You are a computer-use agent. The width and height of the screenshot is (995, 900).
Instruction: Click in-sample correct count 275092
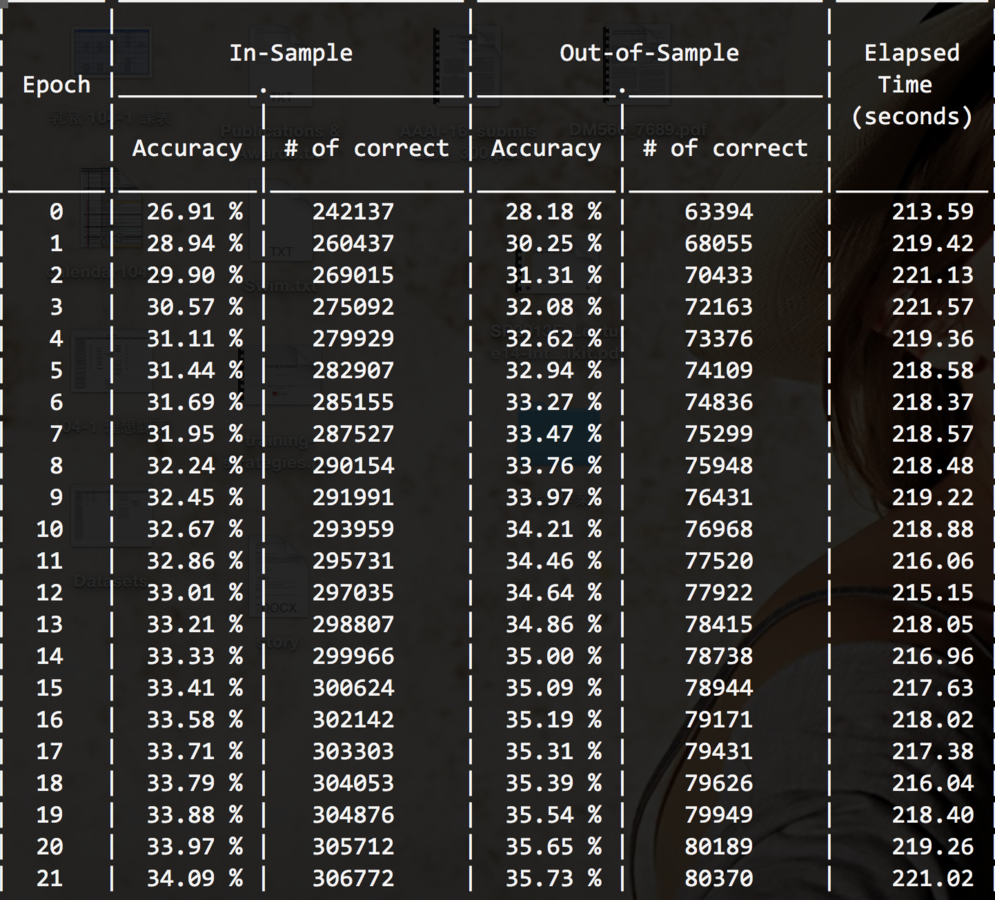click(x=353, y=307)
